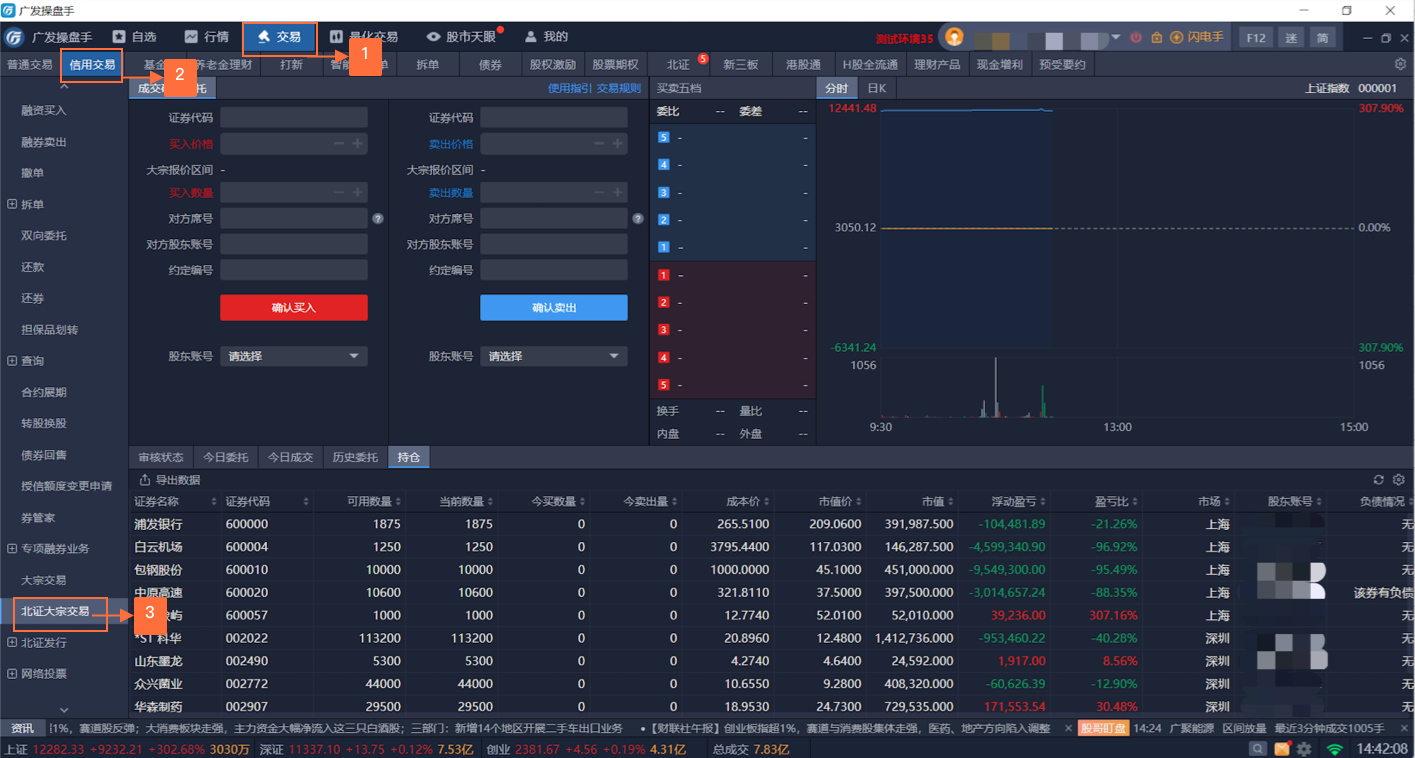Open the 自选 watchlist star icon
Image resolution: width=1415 pixels, height=758 pixels.
pos(119,37)
